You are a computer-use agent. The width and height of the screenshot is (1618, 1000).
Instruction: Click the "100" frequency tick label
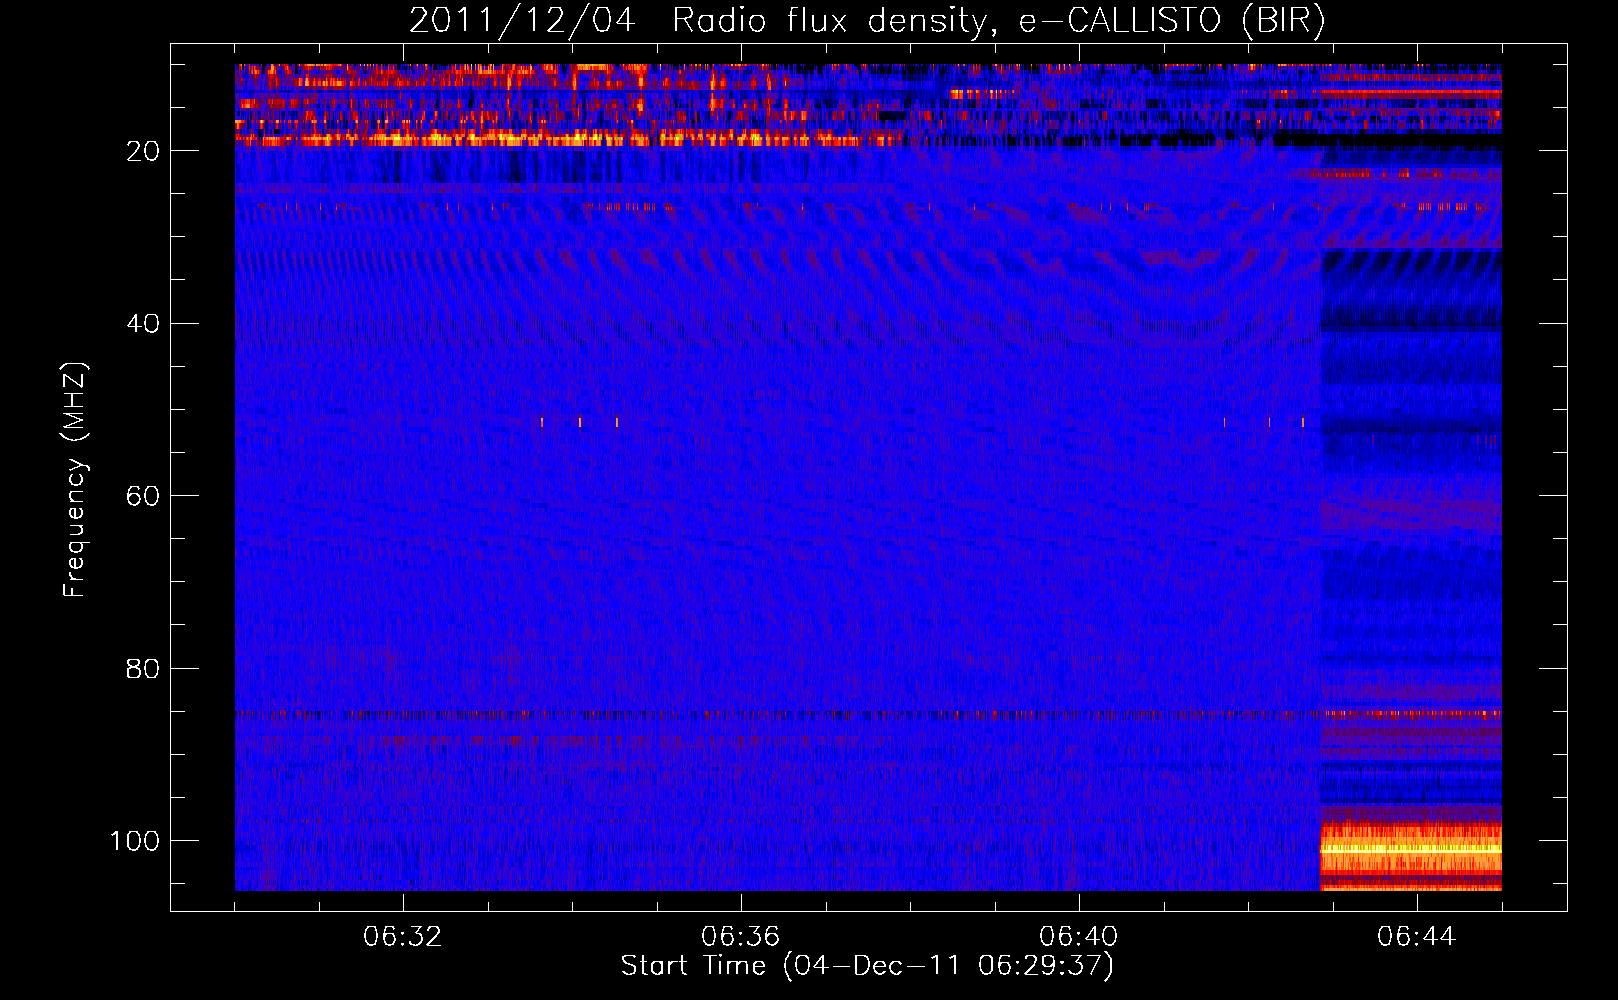point(134,841)
